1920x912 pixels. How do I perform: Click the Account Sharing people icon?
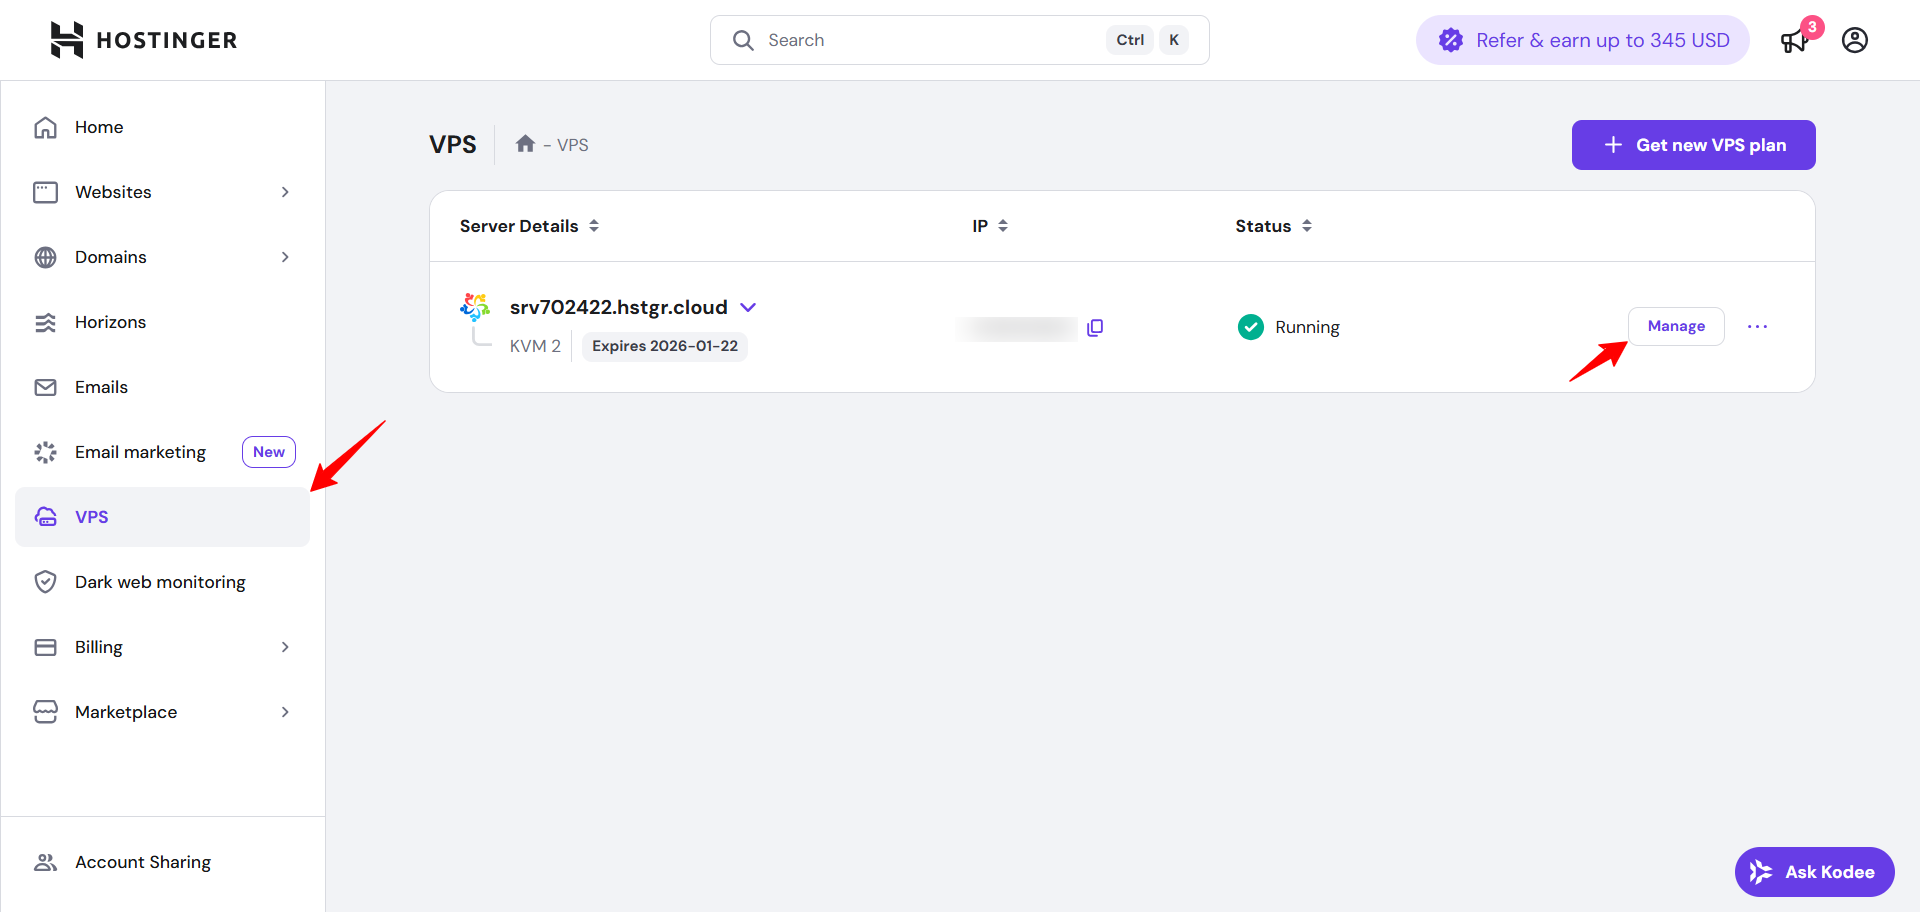coord(46,862)
